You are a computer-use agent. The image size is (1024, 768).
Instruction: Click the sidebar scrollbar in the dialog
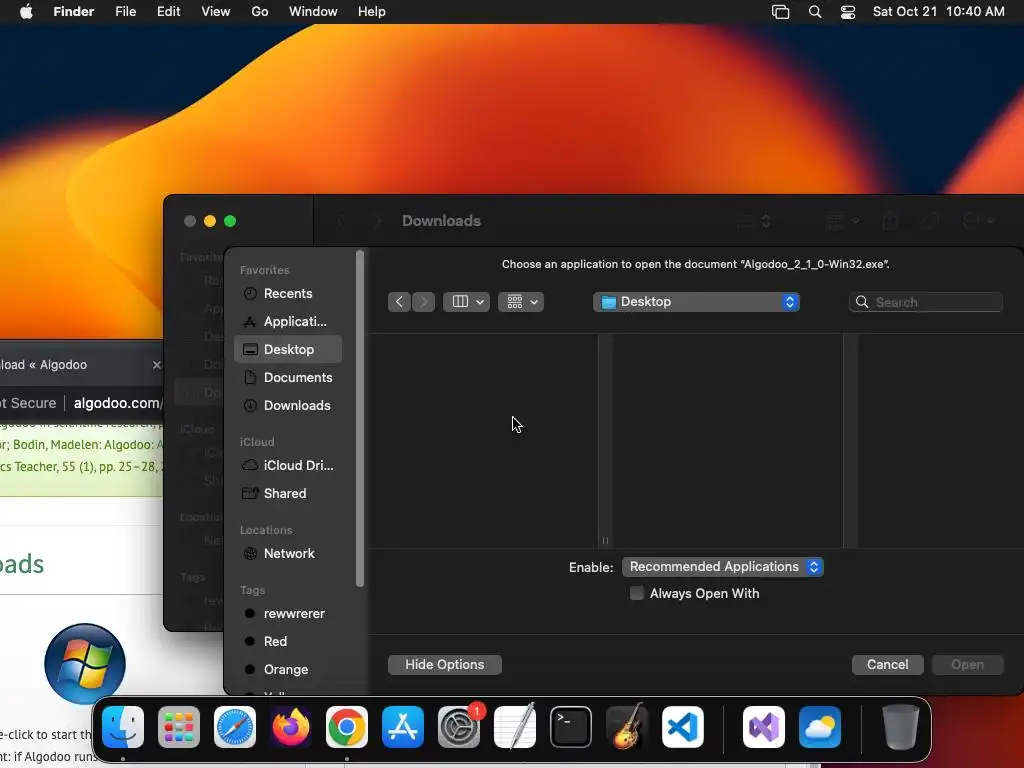click(x=360, y=419)
